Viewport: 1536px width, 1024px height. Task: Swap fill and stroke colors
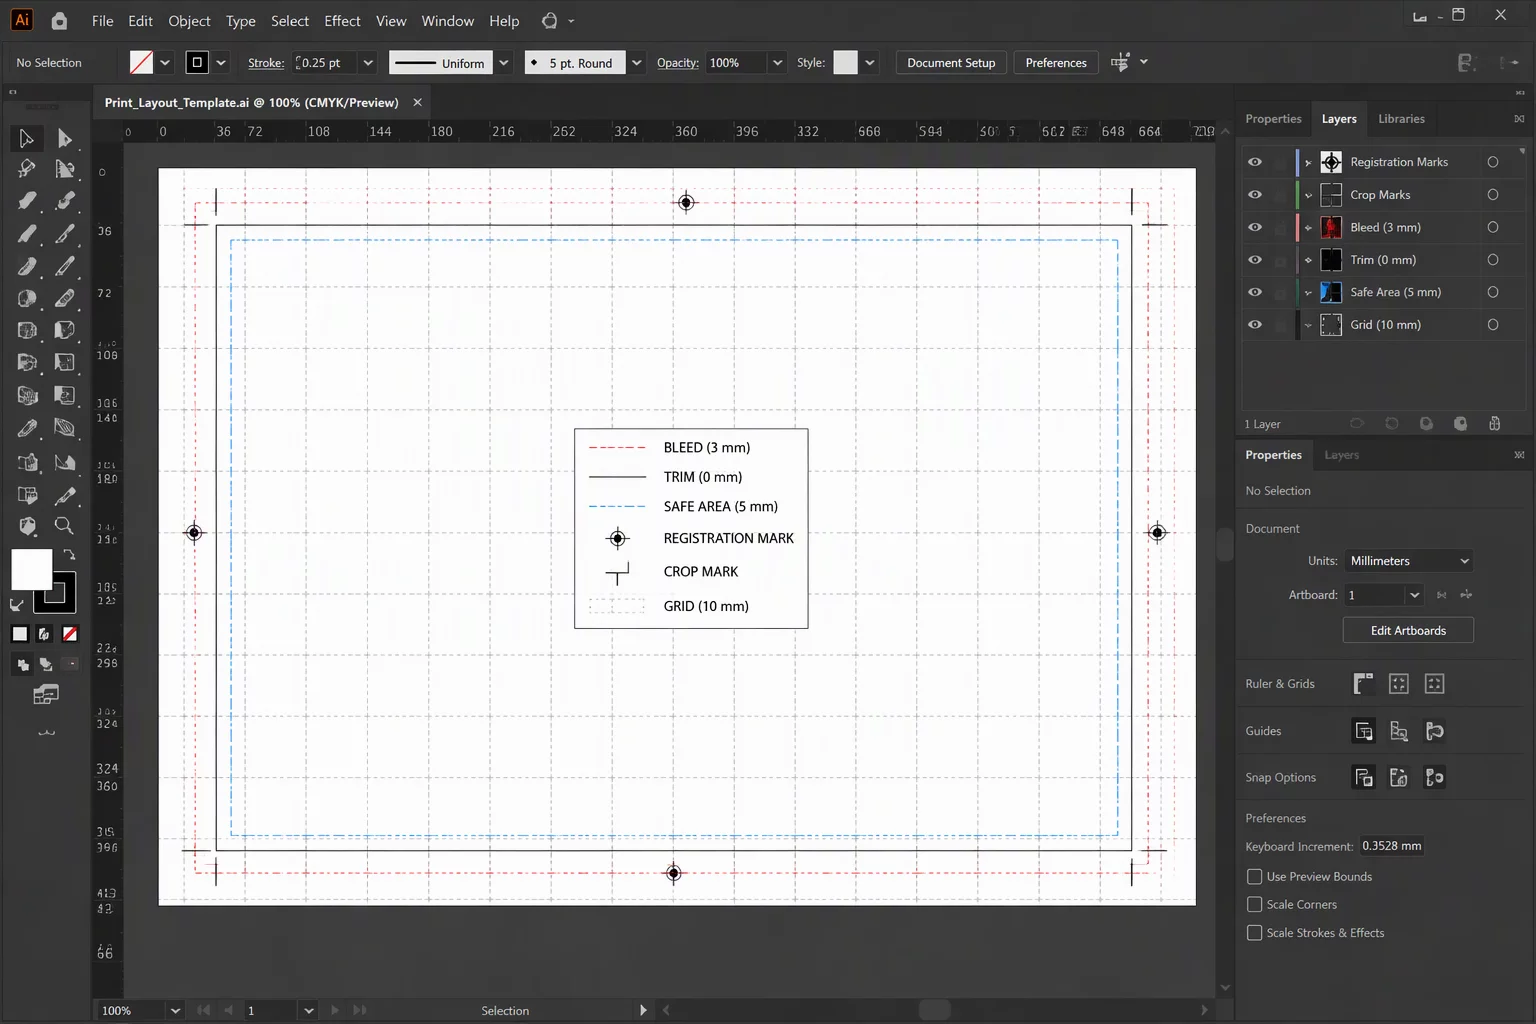click(x=69, y=554)
